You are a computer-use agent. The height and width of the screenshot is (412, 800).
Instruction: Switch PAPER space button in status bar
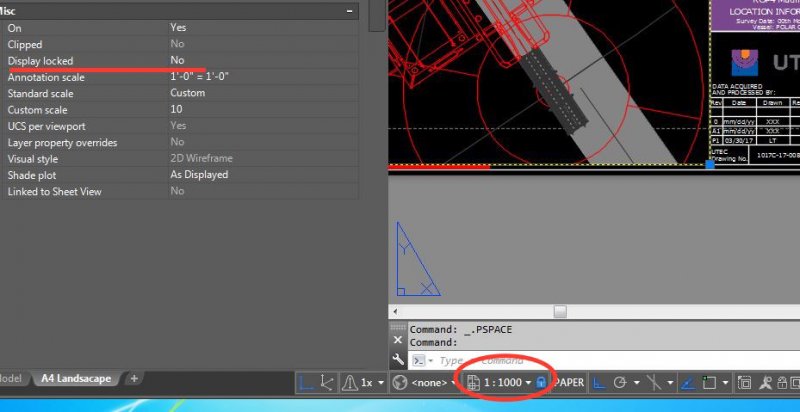(x=569, y=382)
